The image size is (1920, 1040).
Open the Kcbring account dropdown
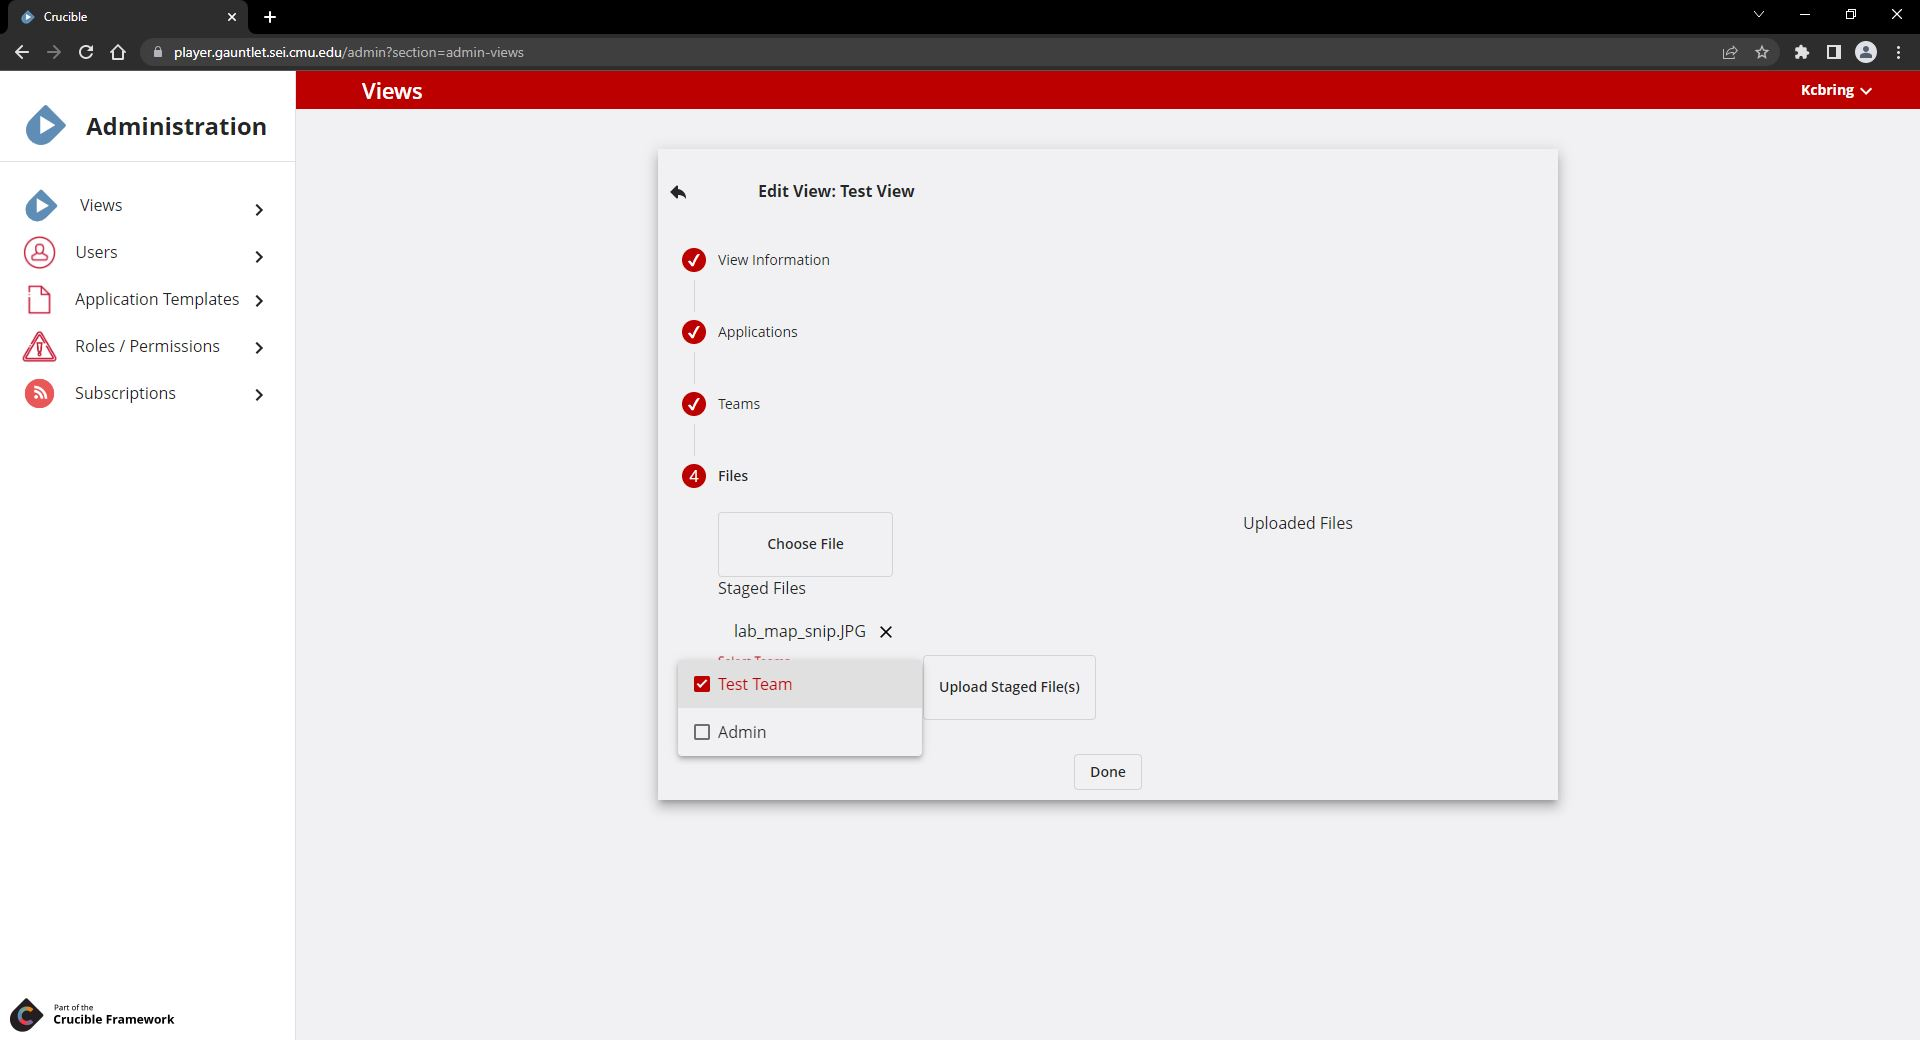[x=1836, y=90]
